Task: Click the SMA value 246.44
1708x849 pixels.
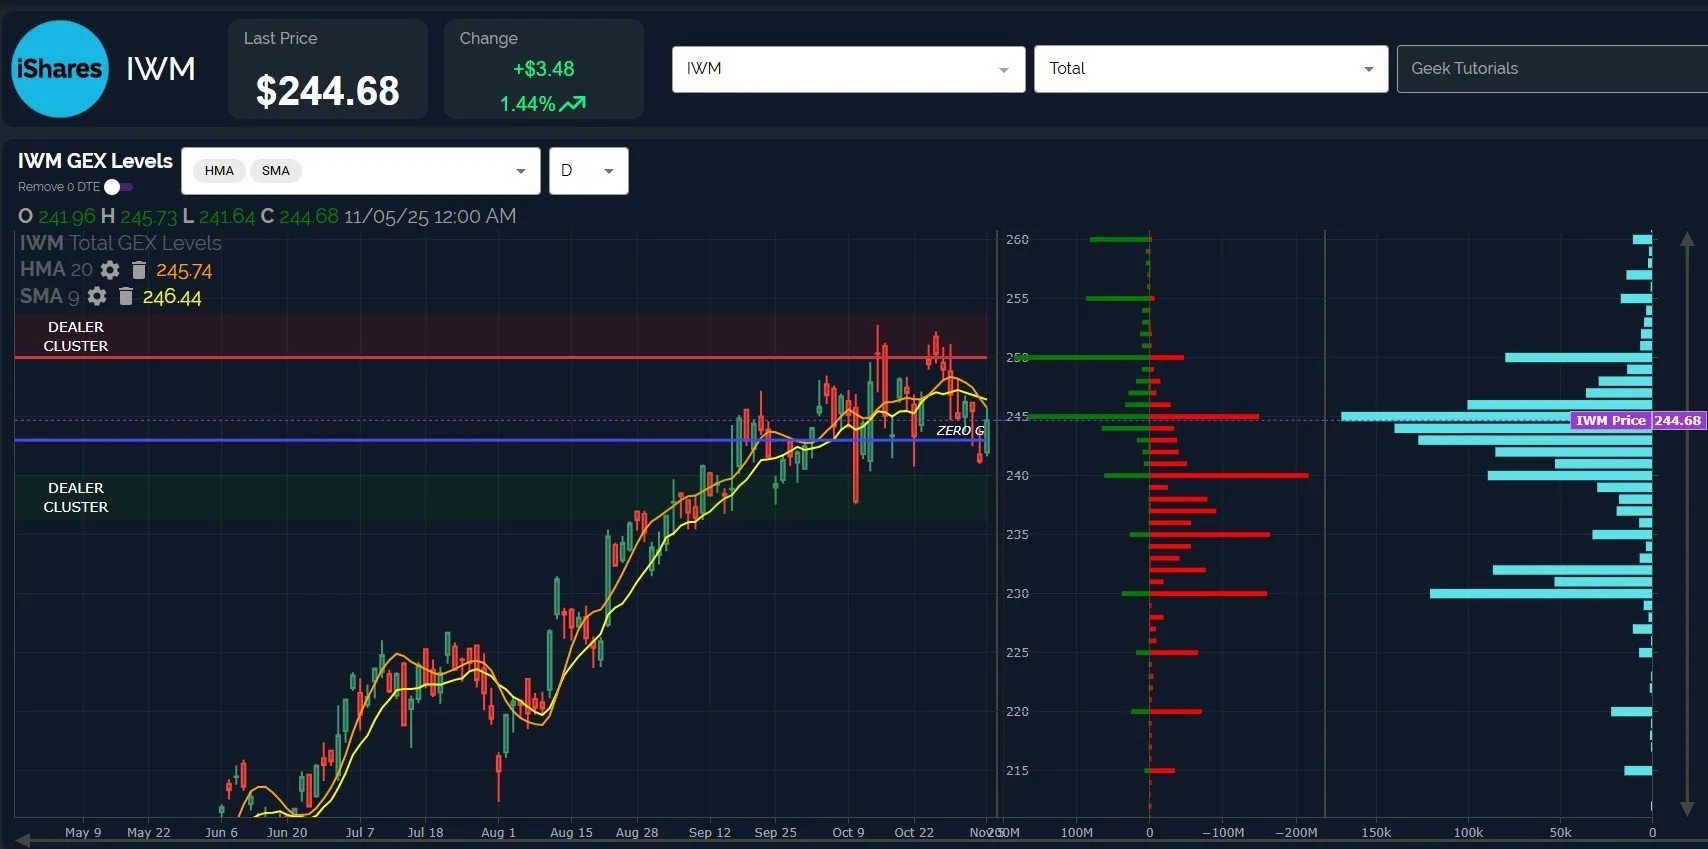Action: (x=171, y=296)
